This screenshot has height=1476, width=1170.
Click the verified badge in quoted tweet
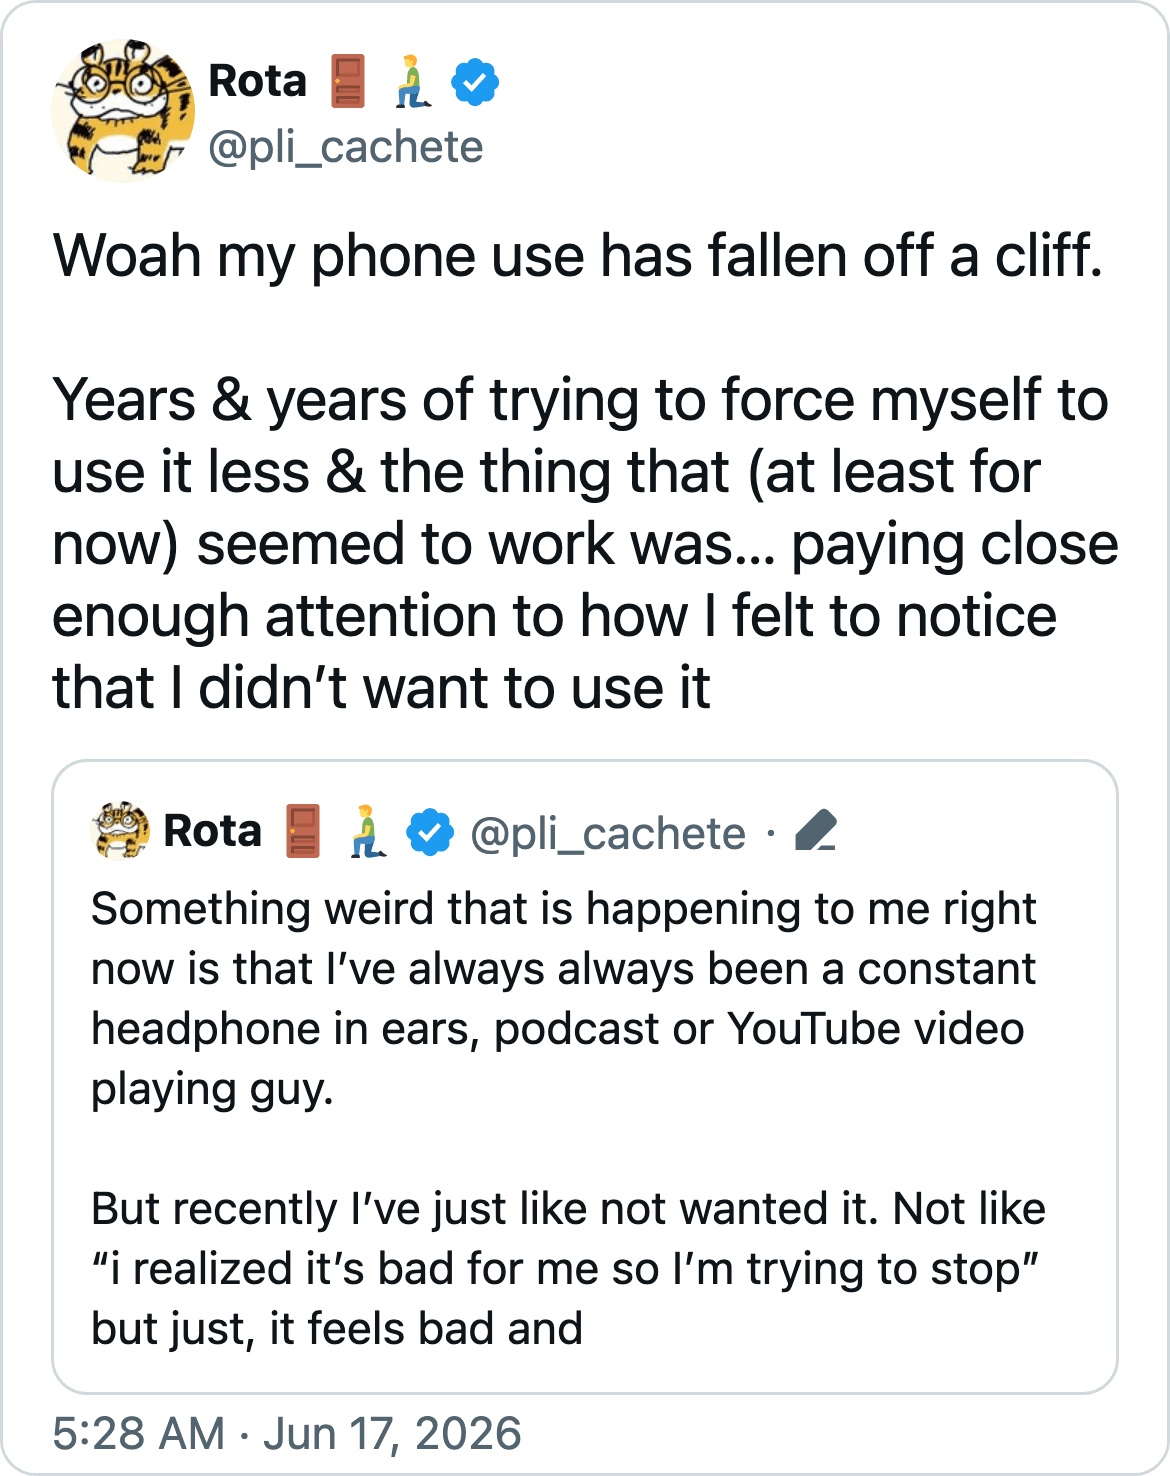430,832
